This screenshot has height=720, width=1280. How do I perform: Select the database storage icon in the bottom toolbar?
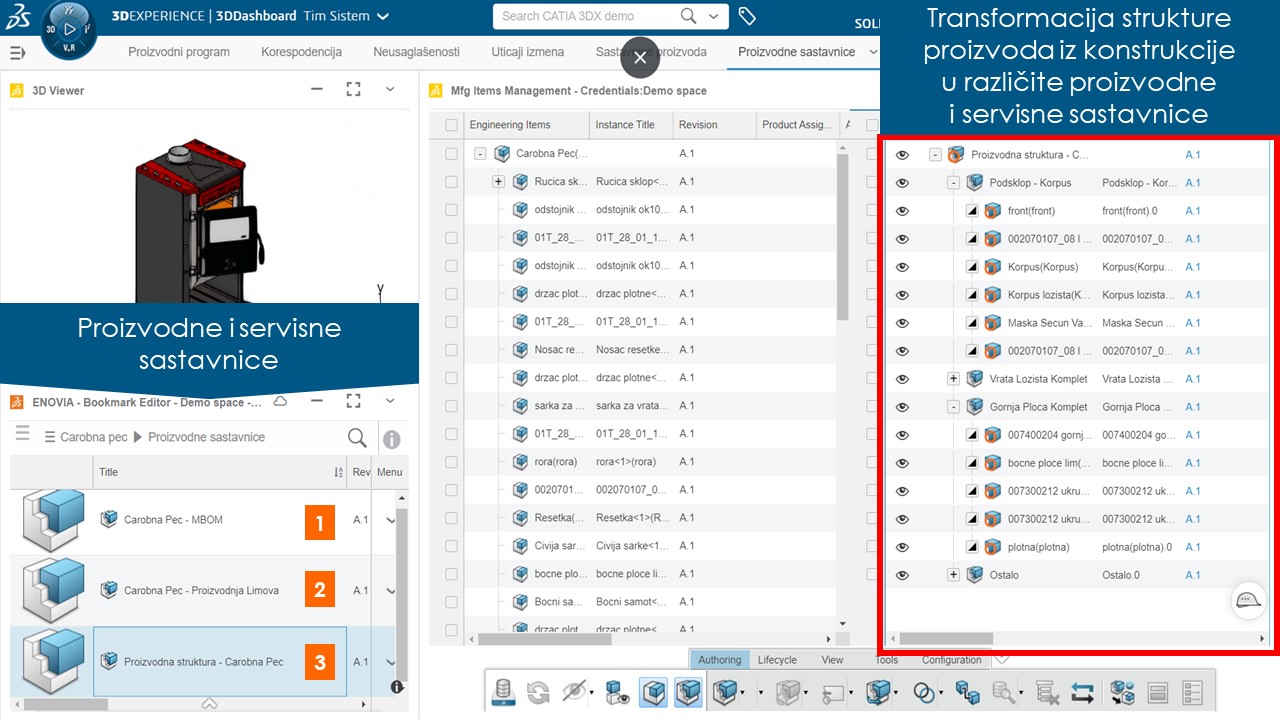point(503,691)
